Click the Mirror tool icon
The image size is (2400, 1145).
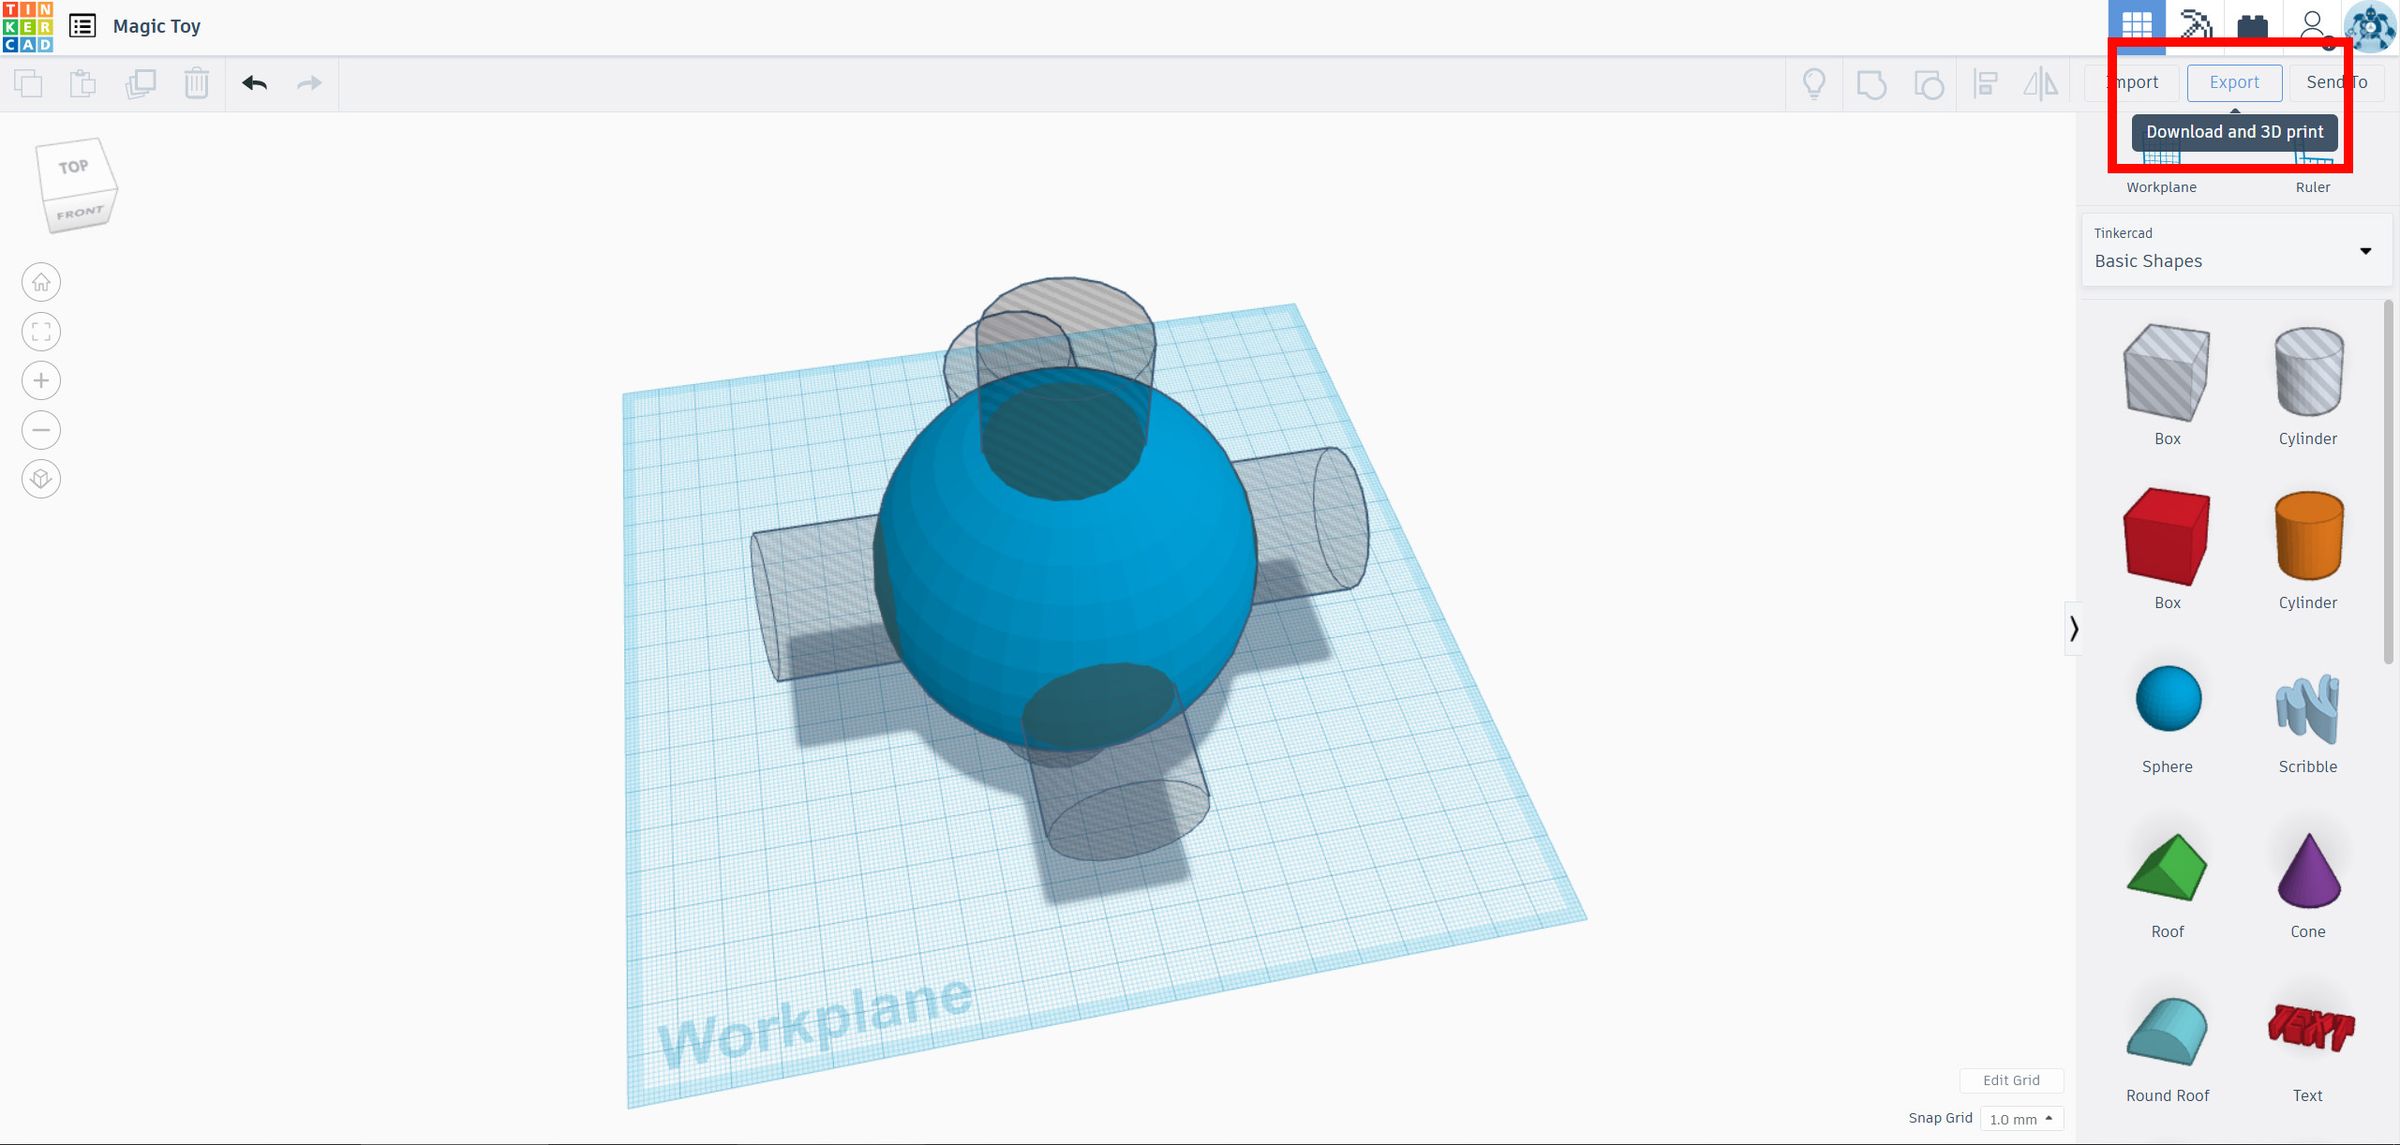[2040, 83]
